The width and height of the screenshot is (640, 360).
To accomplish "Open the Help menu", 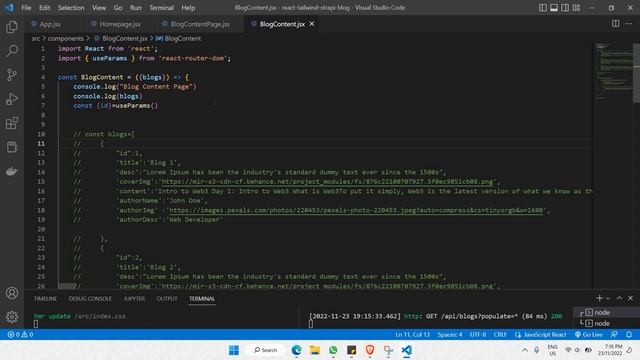I will pyautogui.click(x=188, y=8).
